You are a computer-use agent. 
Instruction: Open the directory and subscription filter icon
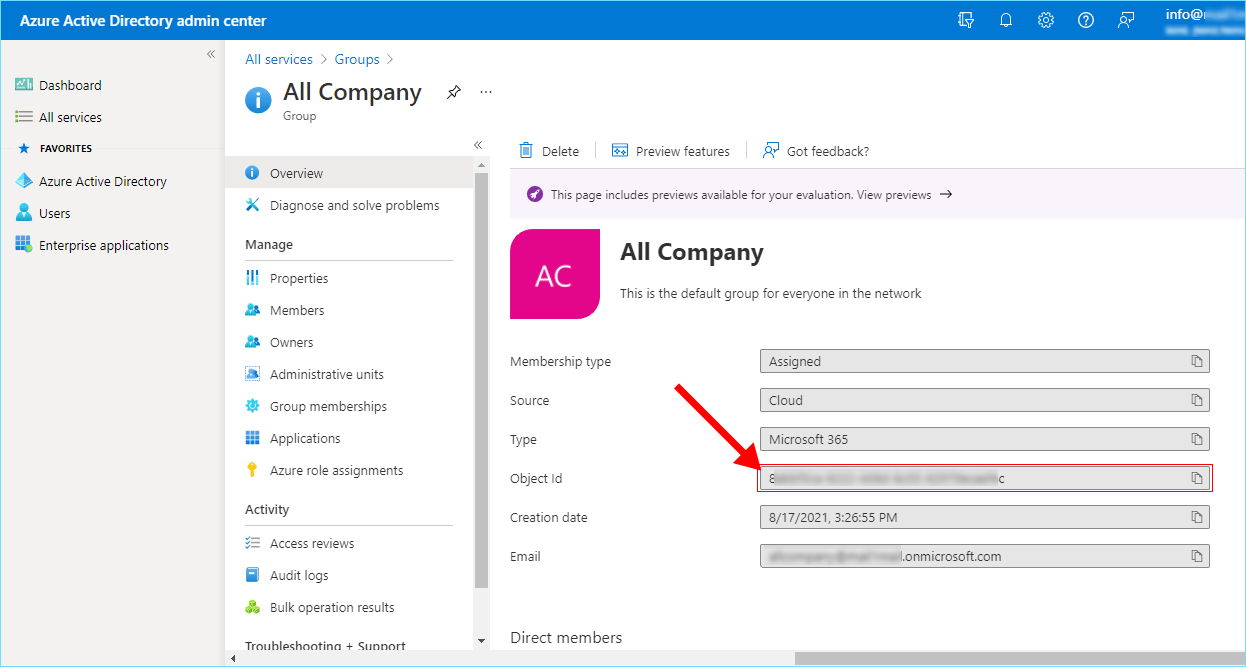(966, 20)
